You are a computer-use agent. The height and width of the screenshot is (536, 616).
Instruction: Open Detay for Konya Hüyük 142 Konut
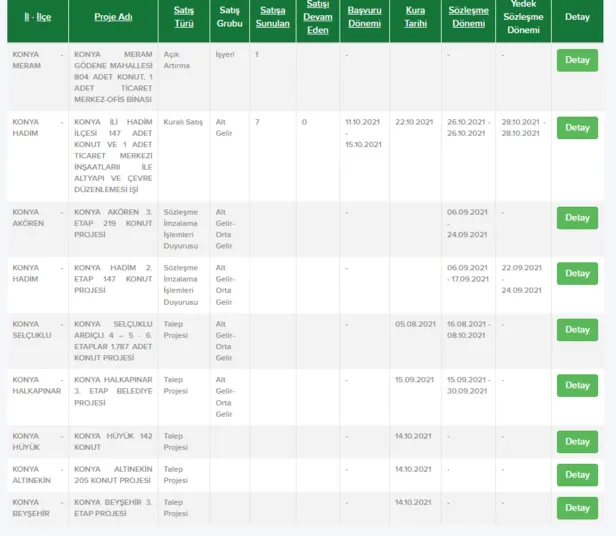coord(577,442)
